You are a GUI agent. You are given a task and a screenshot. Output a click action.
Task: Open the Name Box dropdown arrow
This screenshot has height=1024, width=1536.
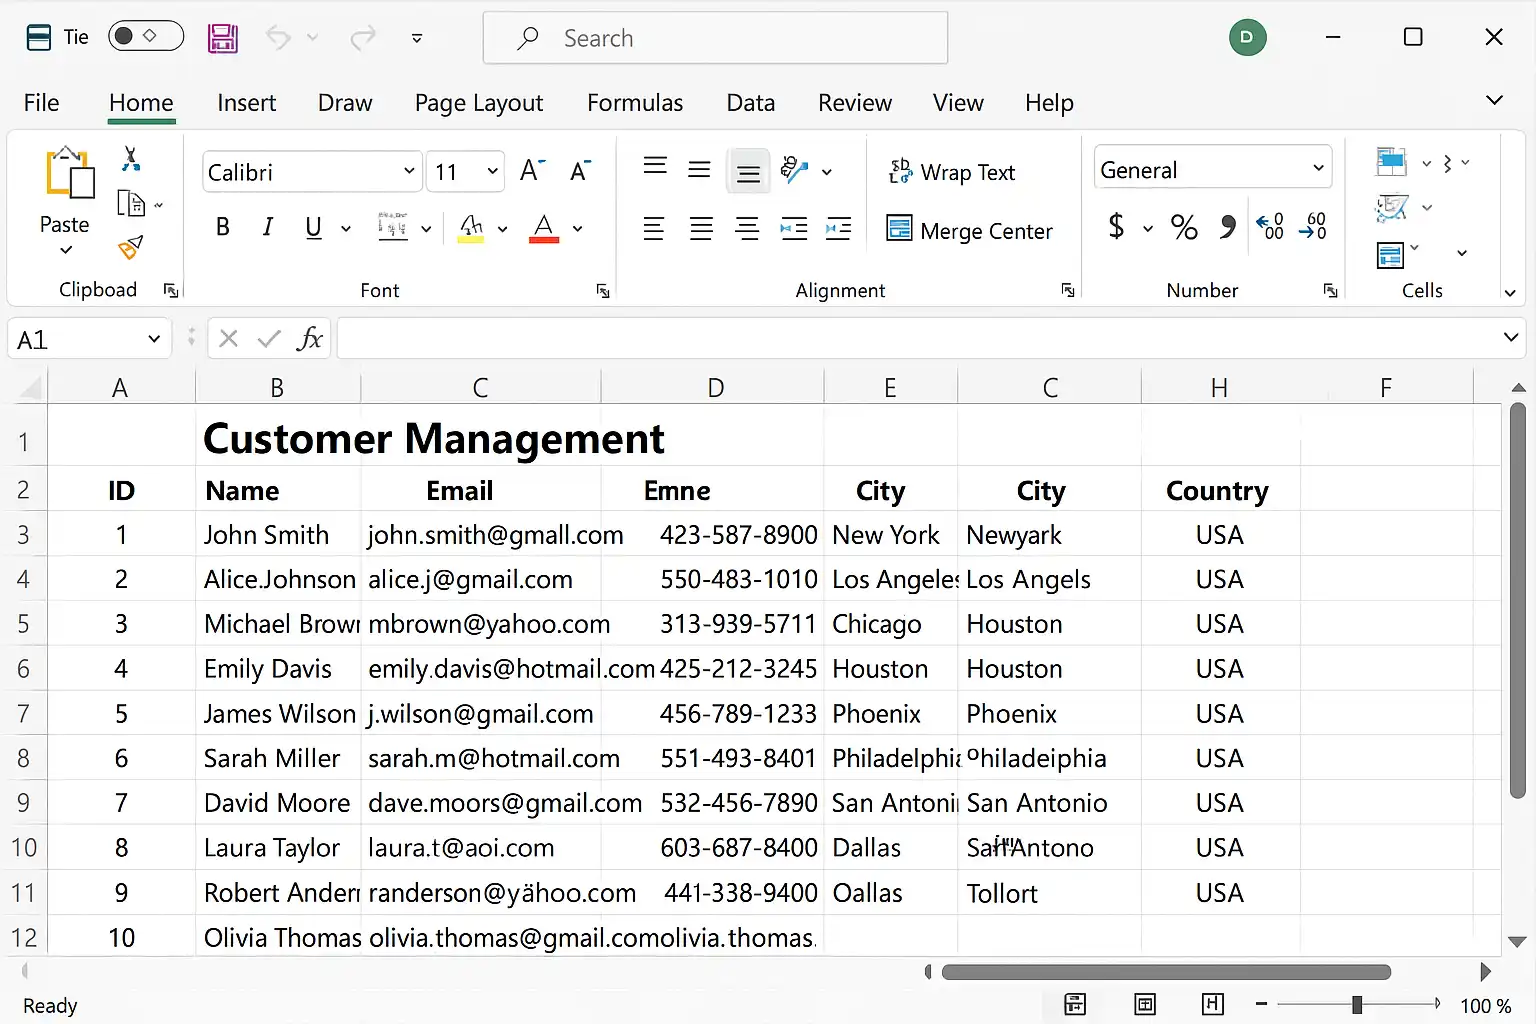tap(154, 339)
